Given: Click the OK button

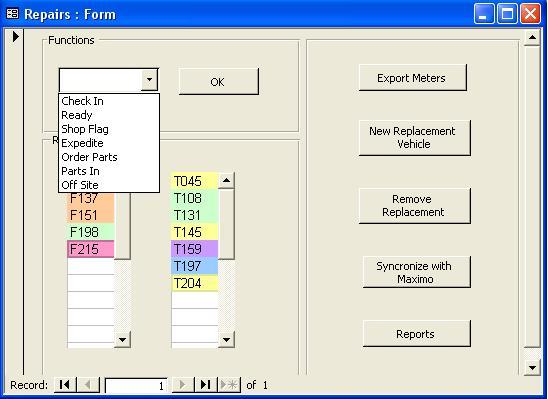Looking at the screenshot, I should (219, 81).
